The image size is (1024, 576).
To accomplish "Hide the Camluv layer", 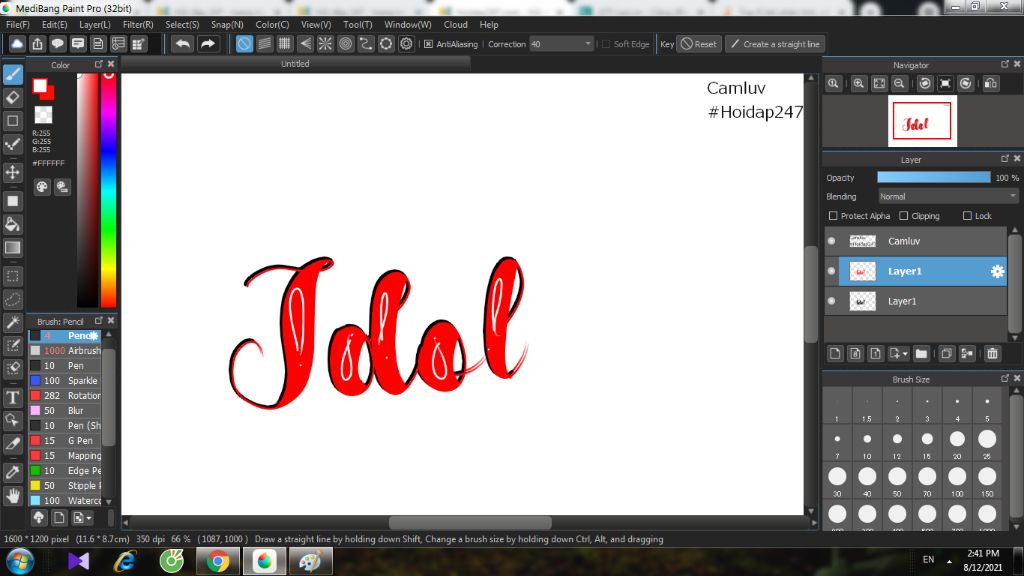I will [x=831, y=241].
